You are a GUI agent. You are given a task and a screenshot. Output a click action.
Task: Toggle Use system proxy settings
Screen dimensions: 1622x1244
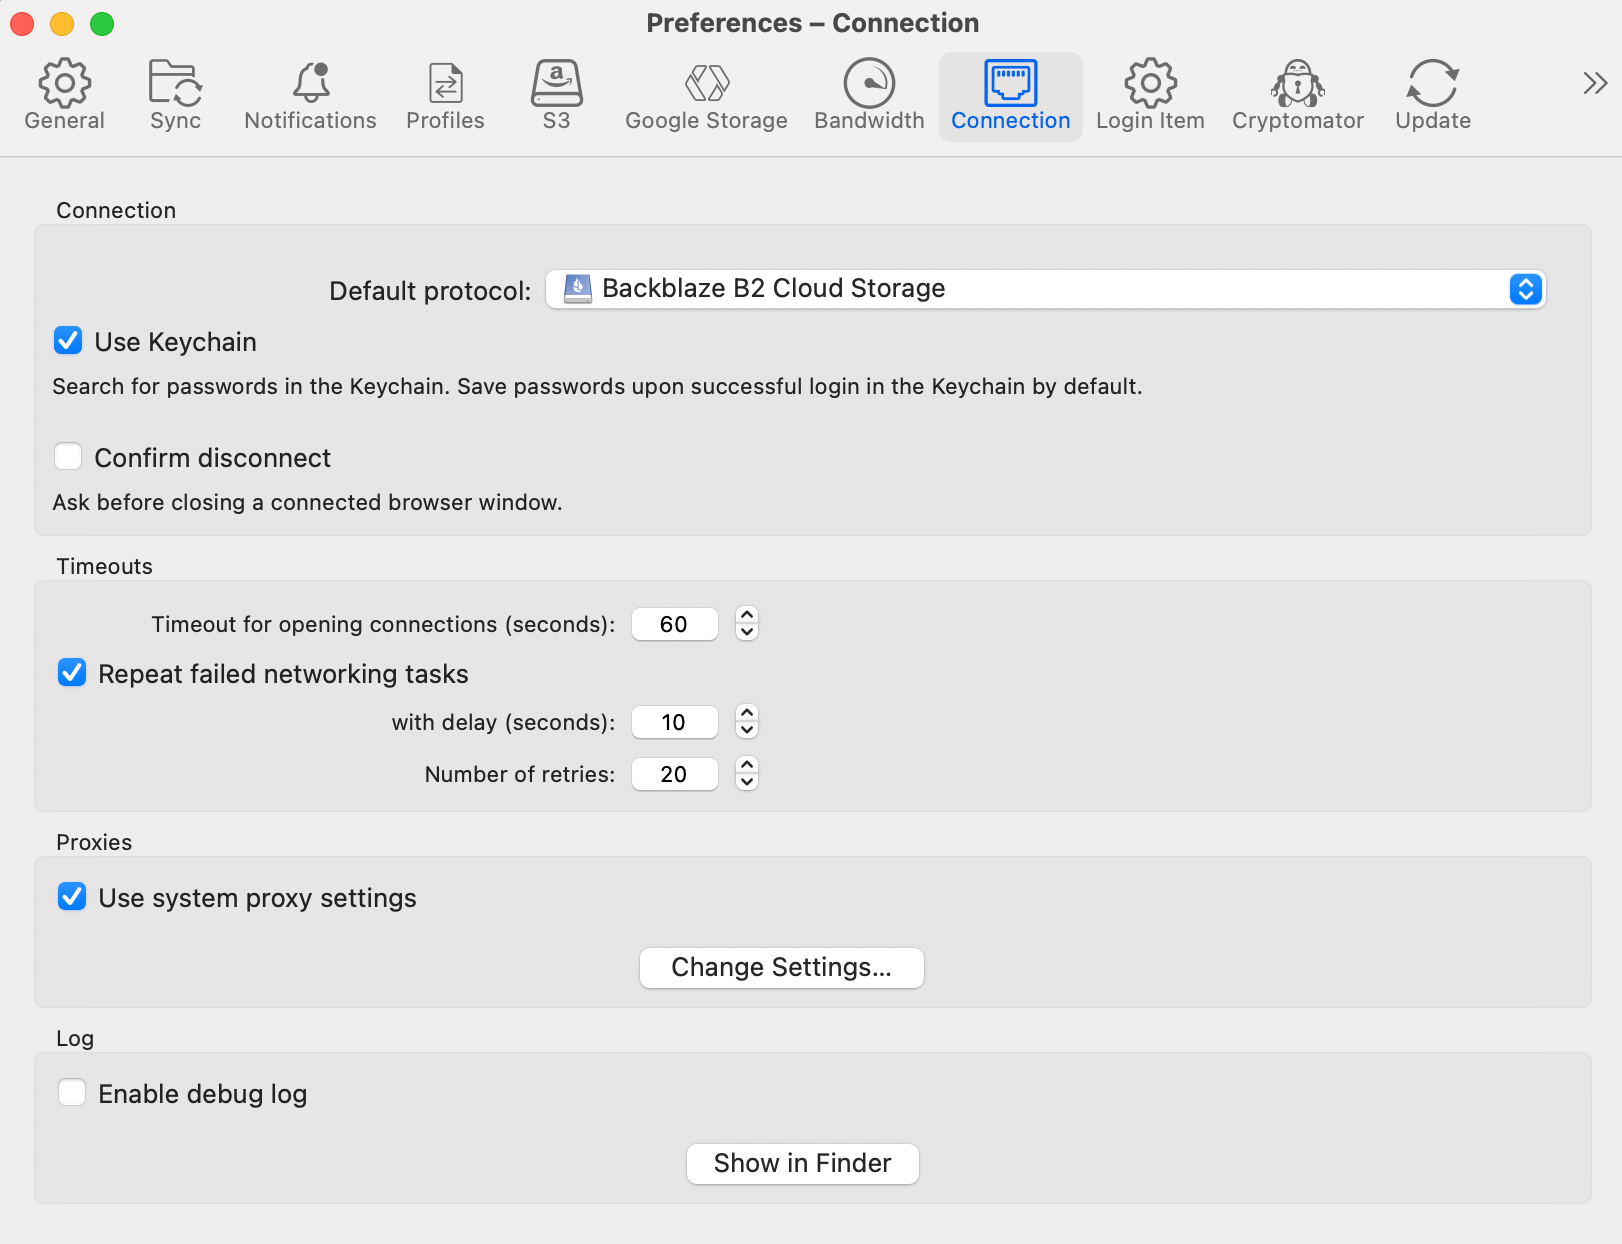[x=72, y=897]
